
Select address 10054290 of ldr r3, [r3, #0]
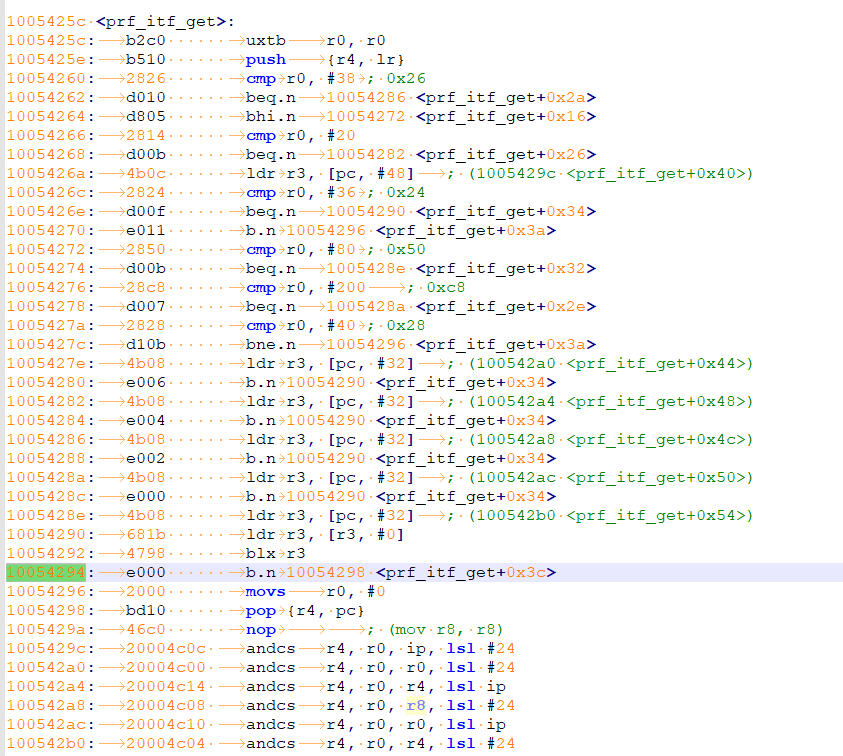click(46, 534)
